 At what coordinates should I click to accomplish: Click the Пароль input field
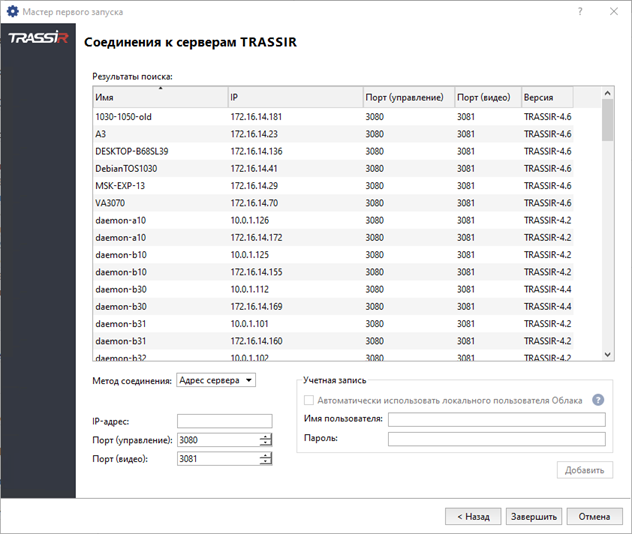pyautogui.click(x=496, y=438)
